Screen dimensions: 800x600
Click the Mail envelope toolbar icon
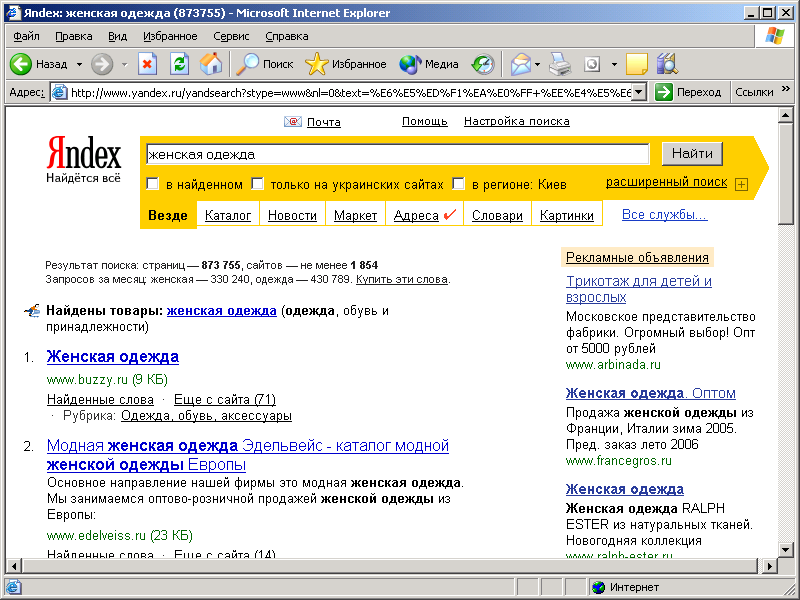520,64
